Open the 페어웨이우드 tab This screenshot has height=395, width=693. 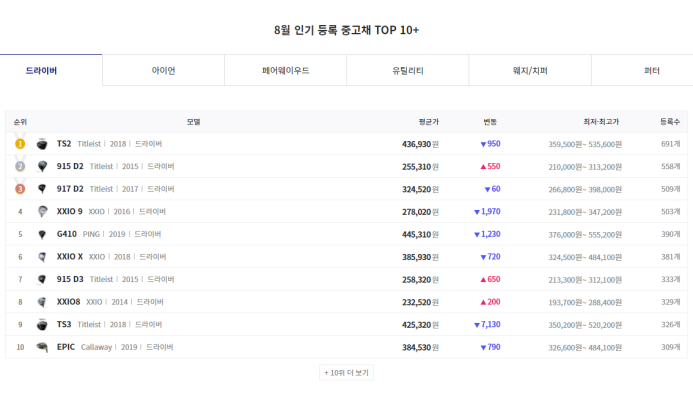click(x=286, y=70)
